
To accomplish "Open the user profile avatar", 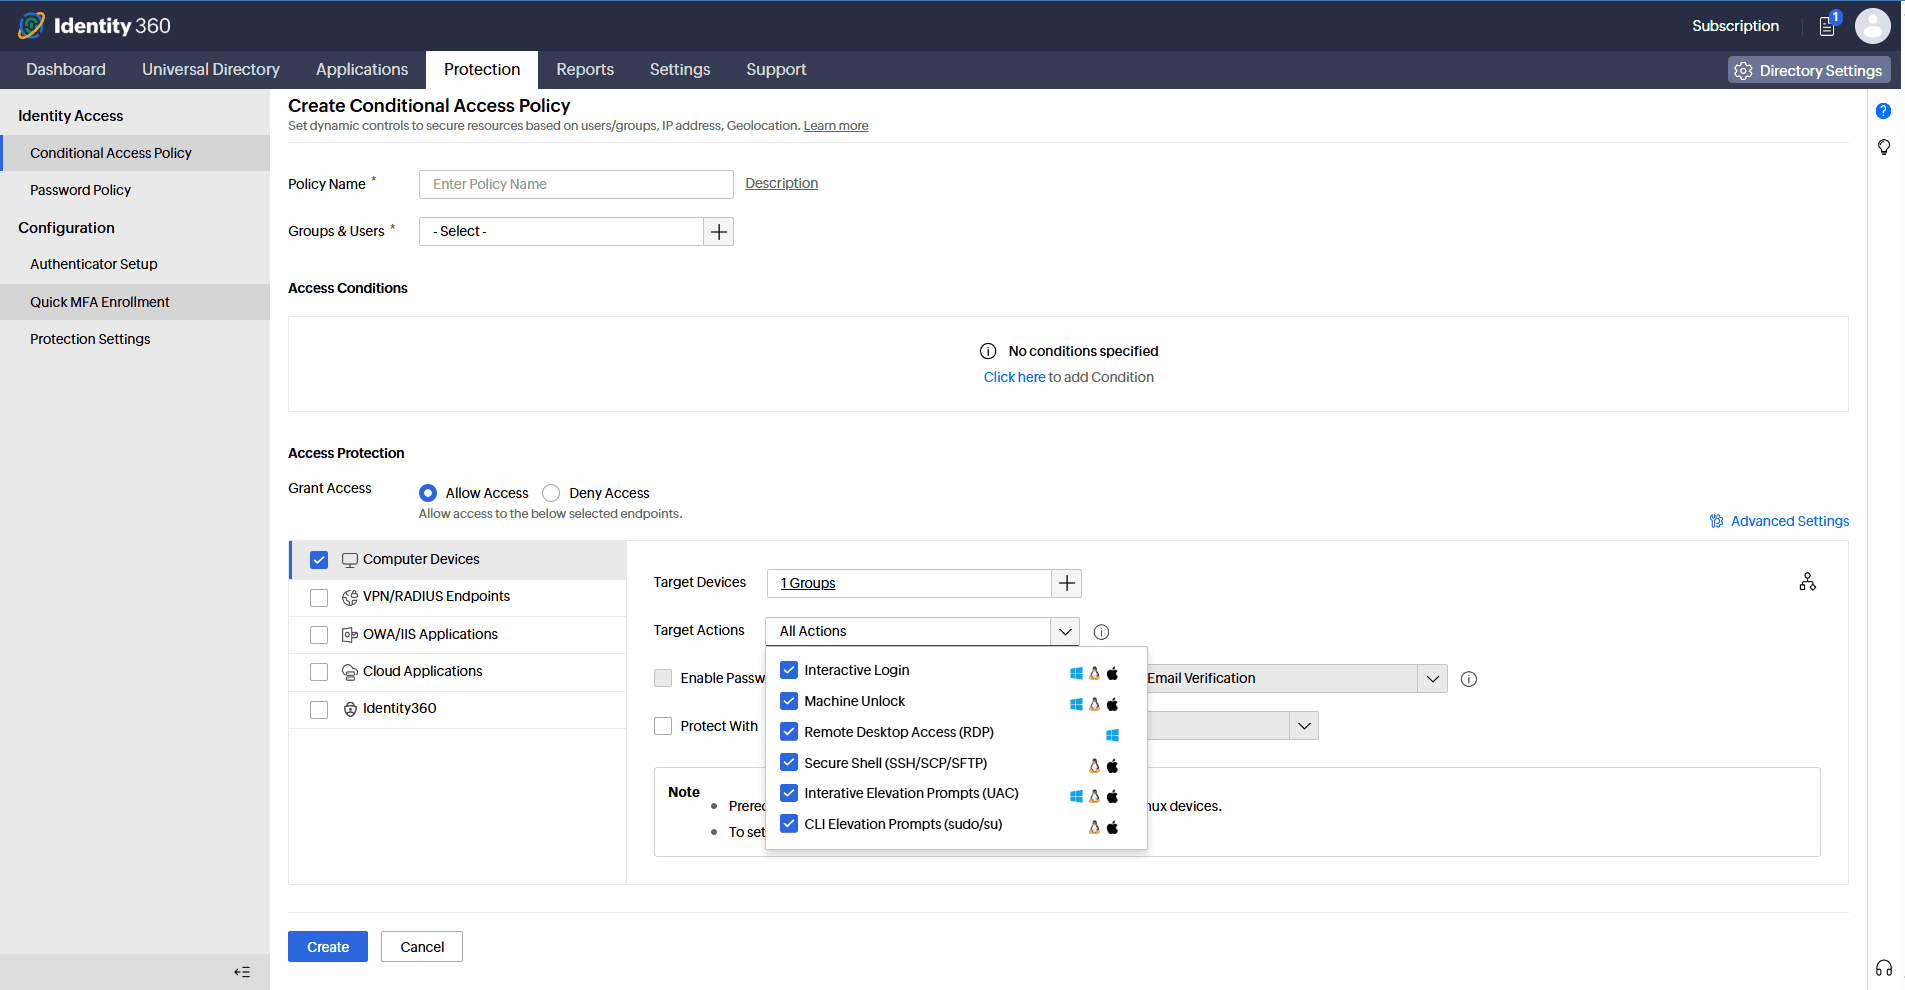I will [x=1872, y=26].
